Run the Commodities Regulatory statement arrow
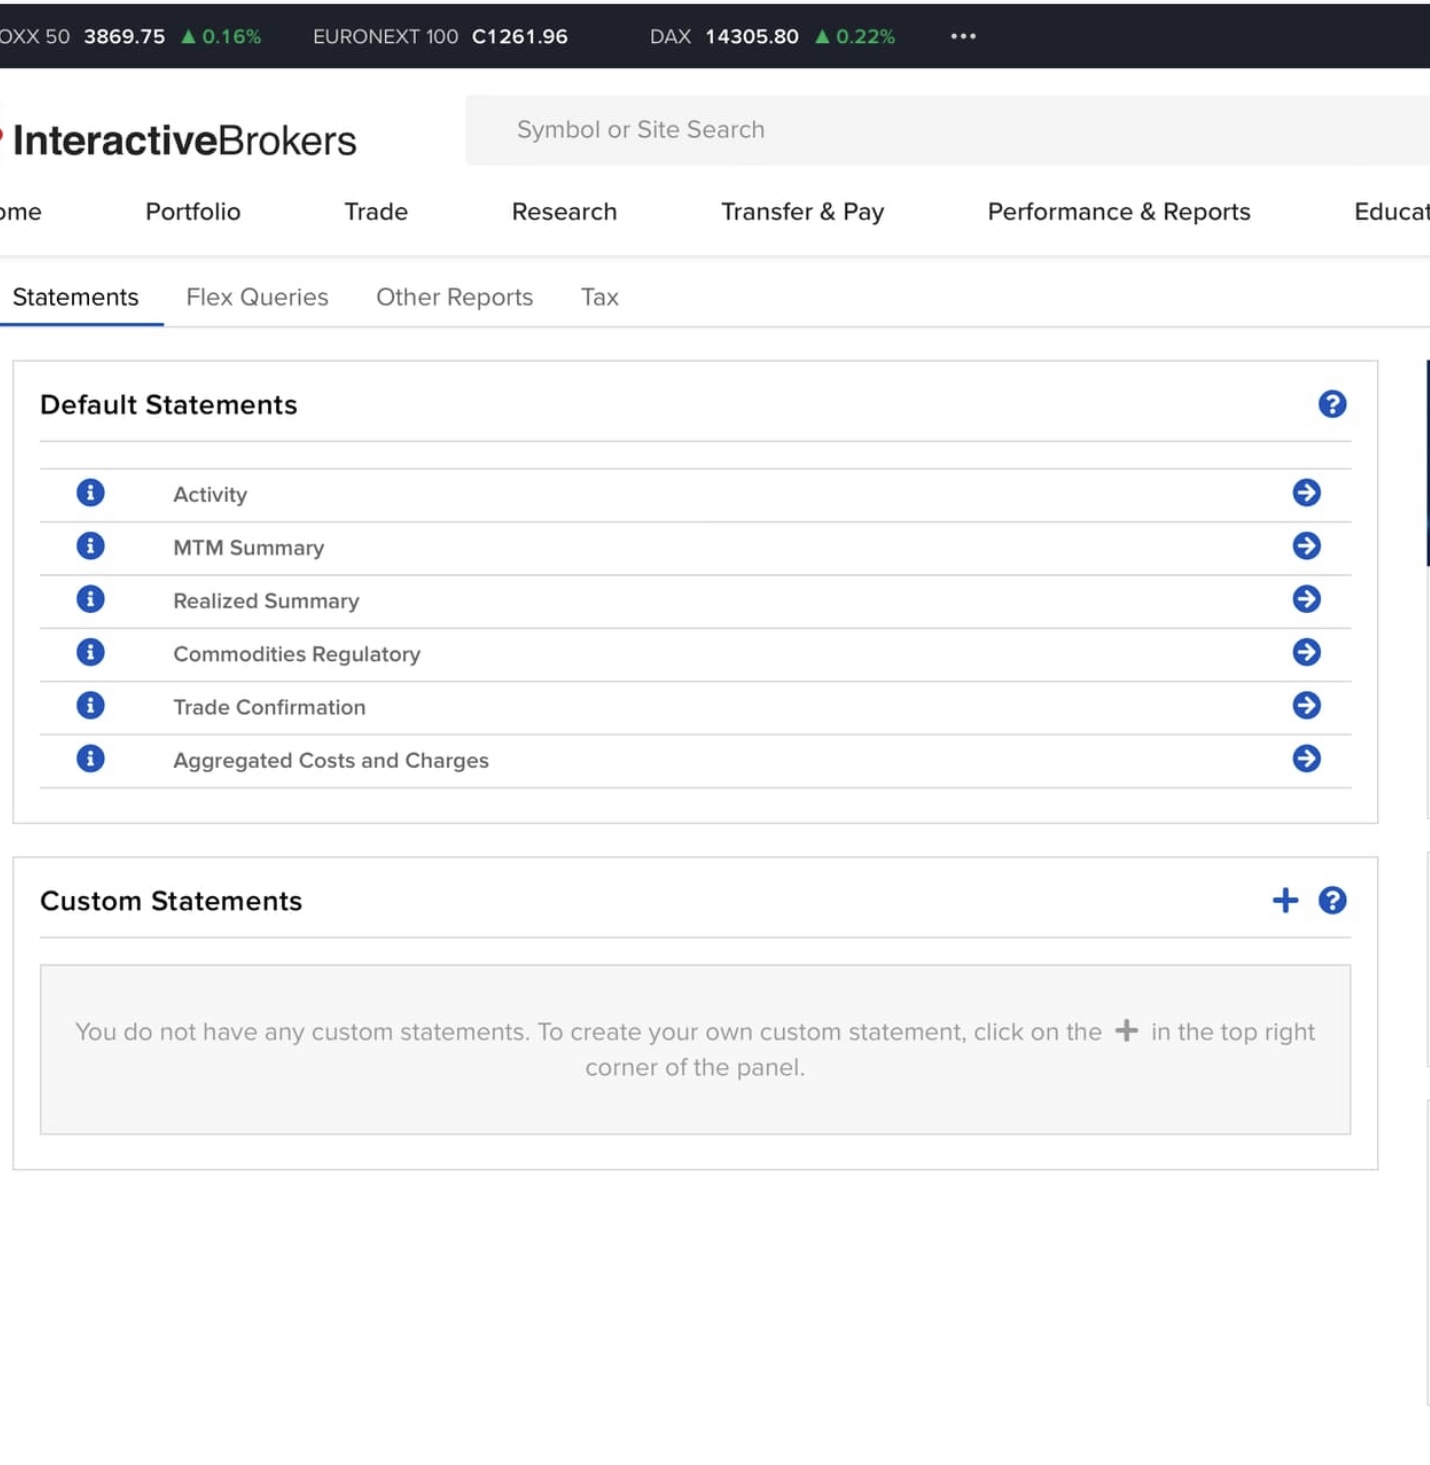The image size is (1430, 1465). (1306, 652)
